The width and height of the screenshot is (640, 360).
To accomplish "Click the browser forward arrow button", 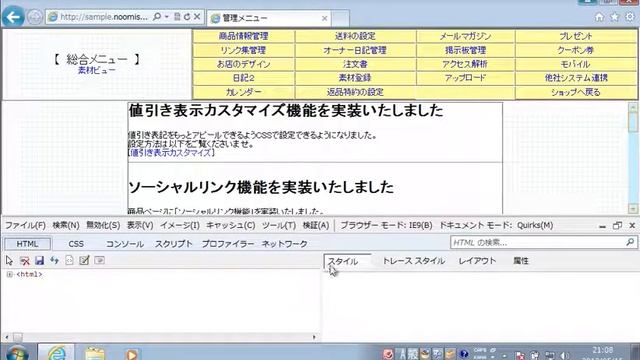I will click(35, 17).
